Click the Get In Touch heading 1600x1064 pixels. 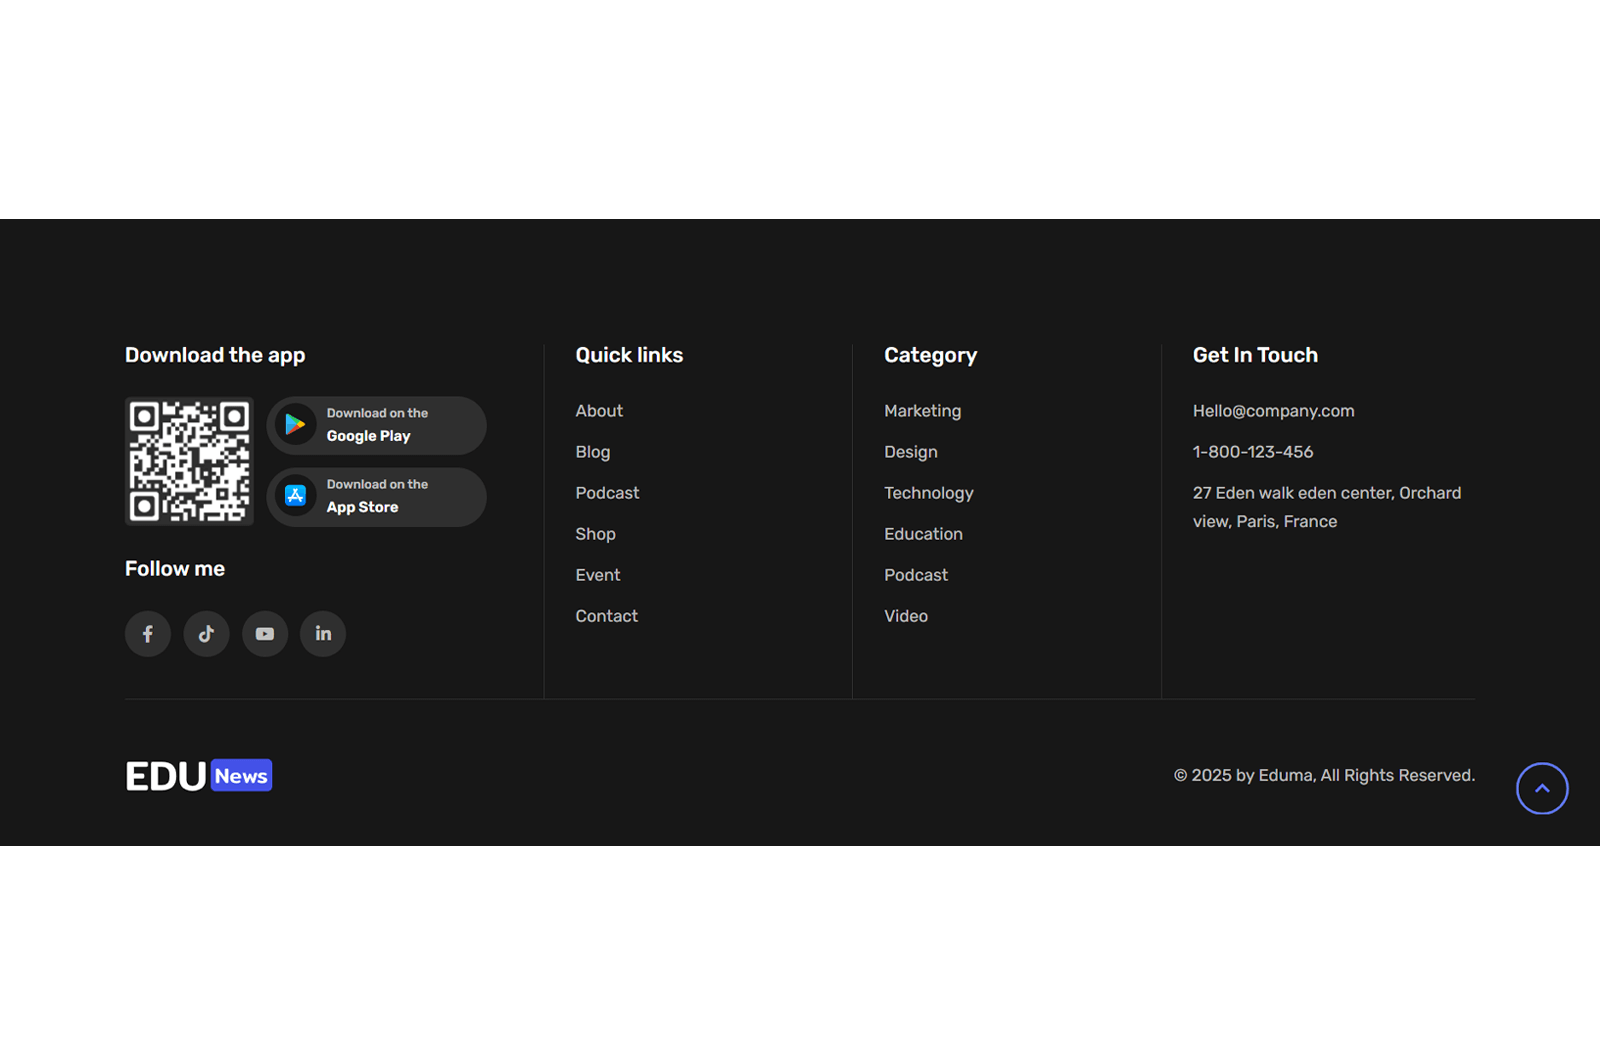pyautogui.click(x=1255, y=355)
